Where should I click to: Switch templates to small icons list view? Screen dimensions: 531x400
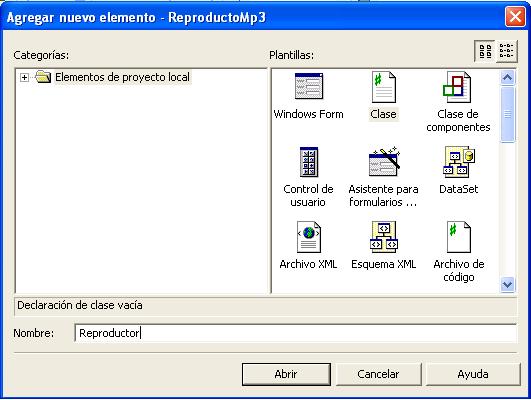507,51
